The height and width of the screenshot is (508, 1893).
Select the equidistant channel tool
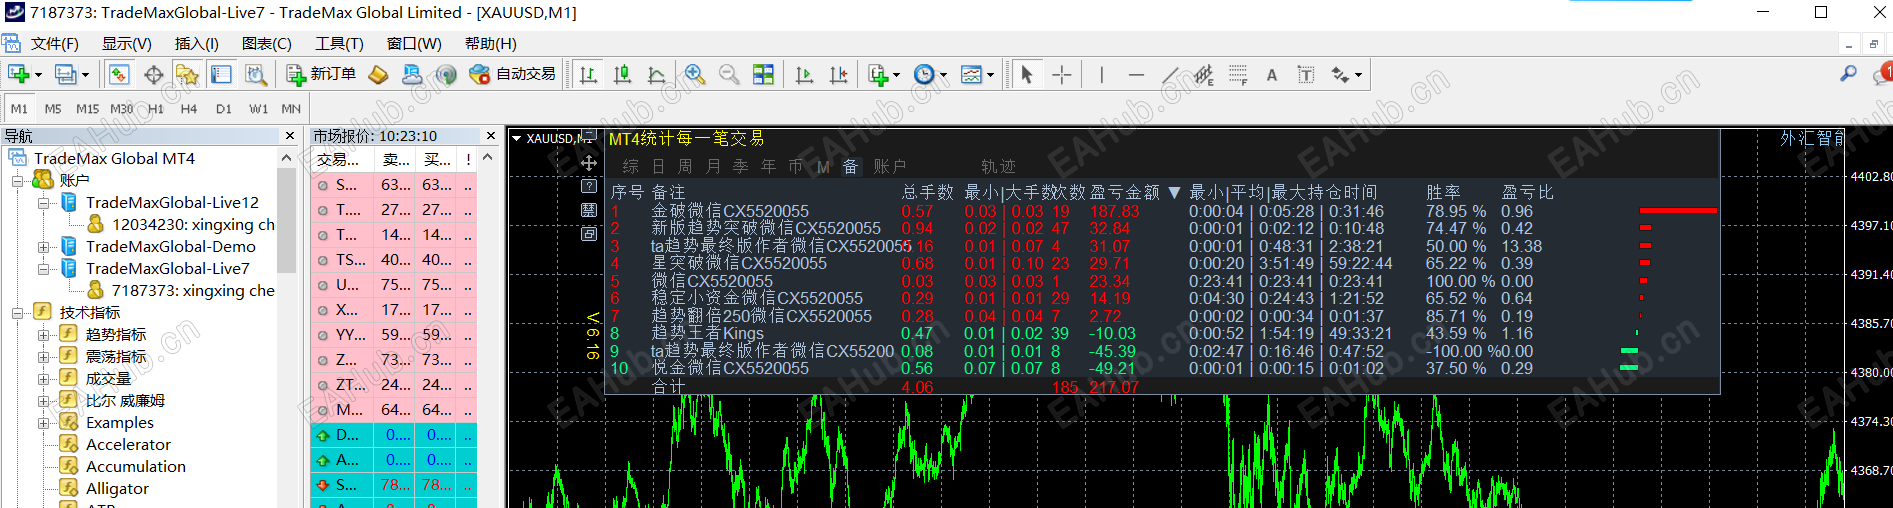(1204, 75)
